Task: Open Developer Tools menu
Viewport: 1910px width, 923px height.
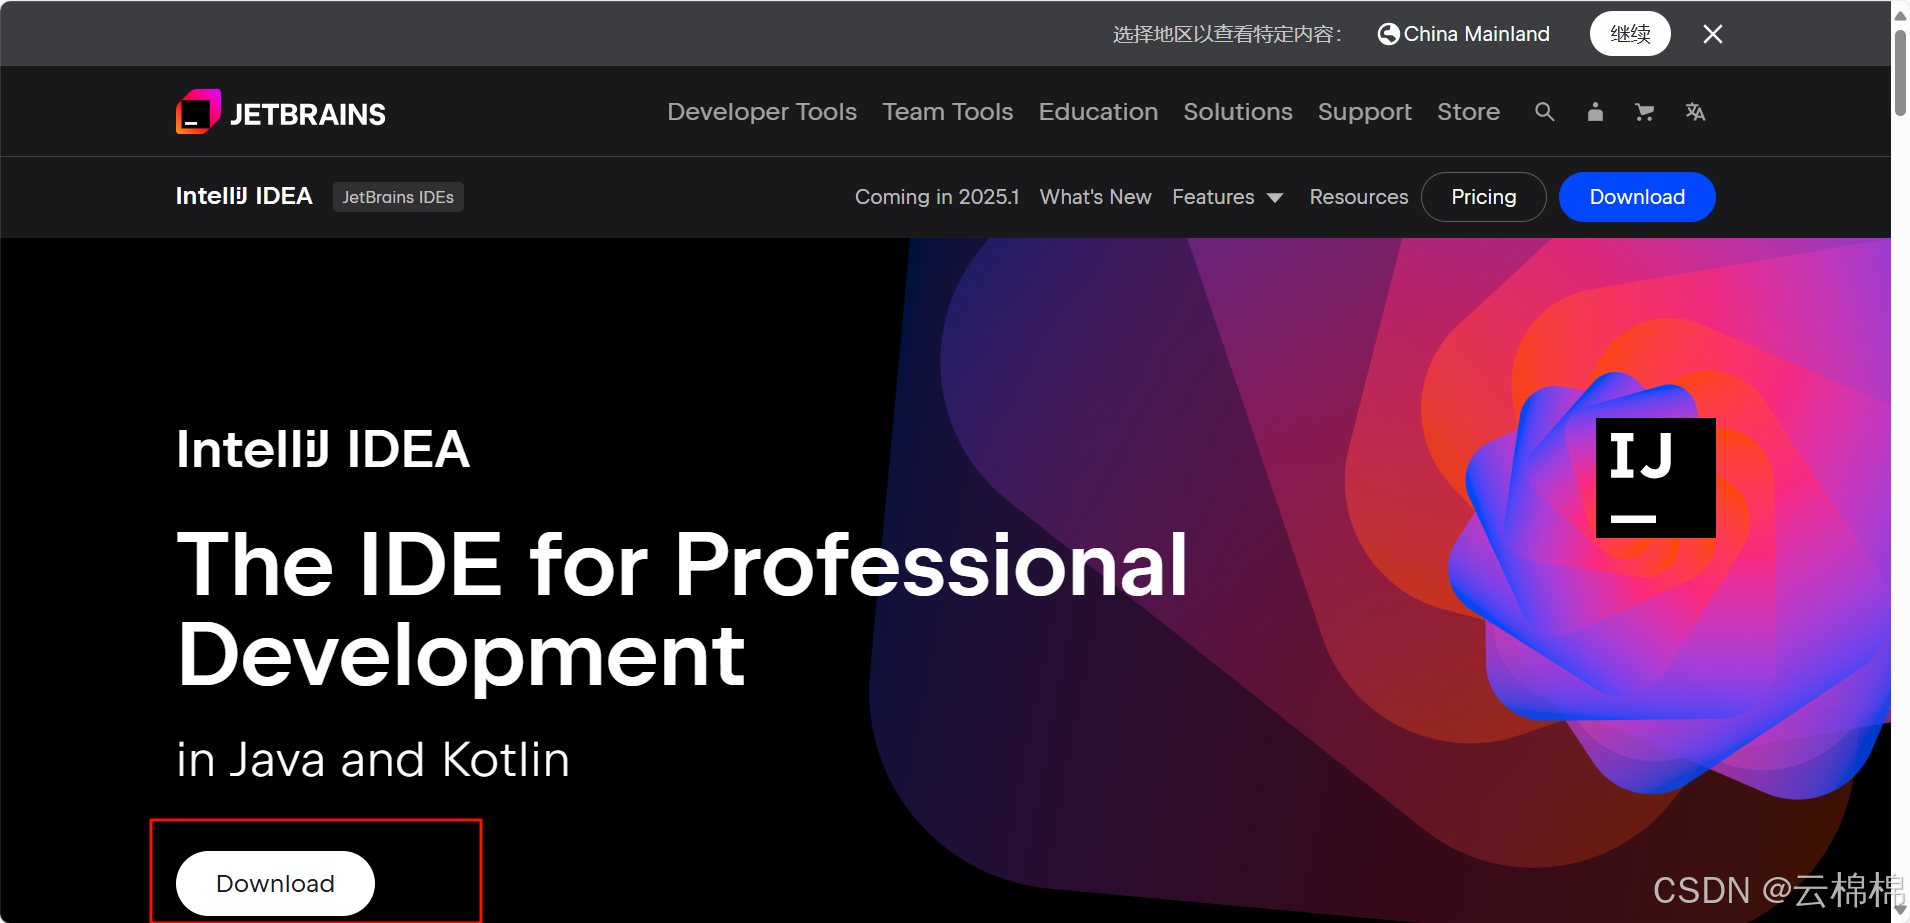Action: click(x=762, y=112)
